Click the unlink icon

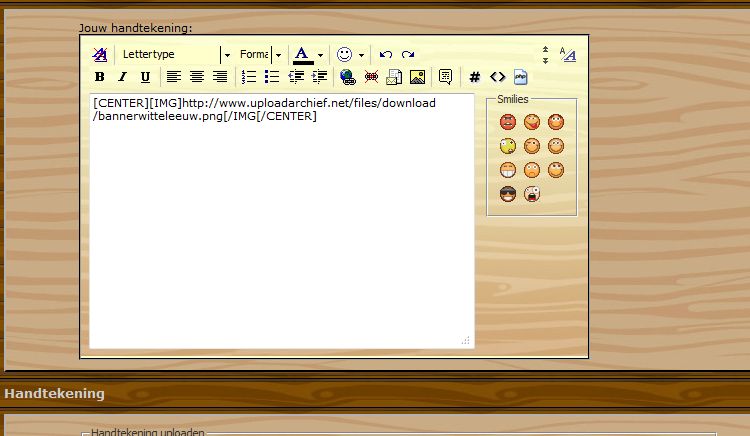click(x=371, y=77)
